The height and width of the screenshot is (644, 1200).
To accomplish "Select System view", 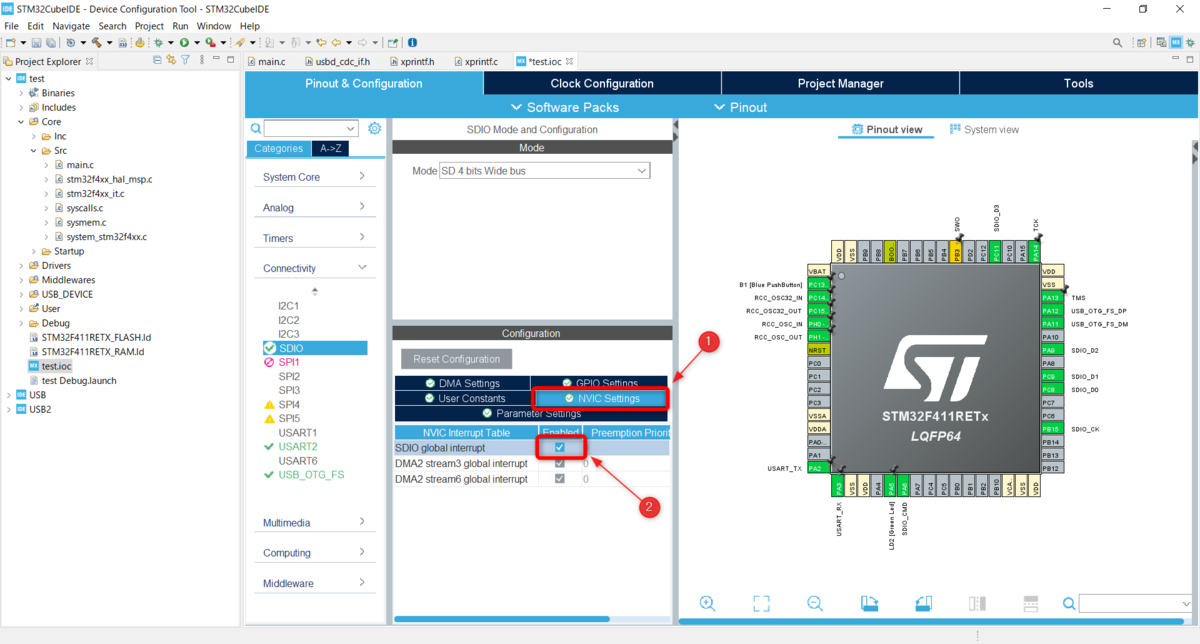I will 984,129.
